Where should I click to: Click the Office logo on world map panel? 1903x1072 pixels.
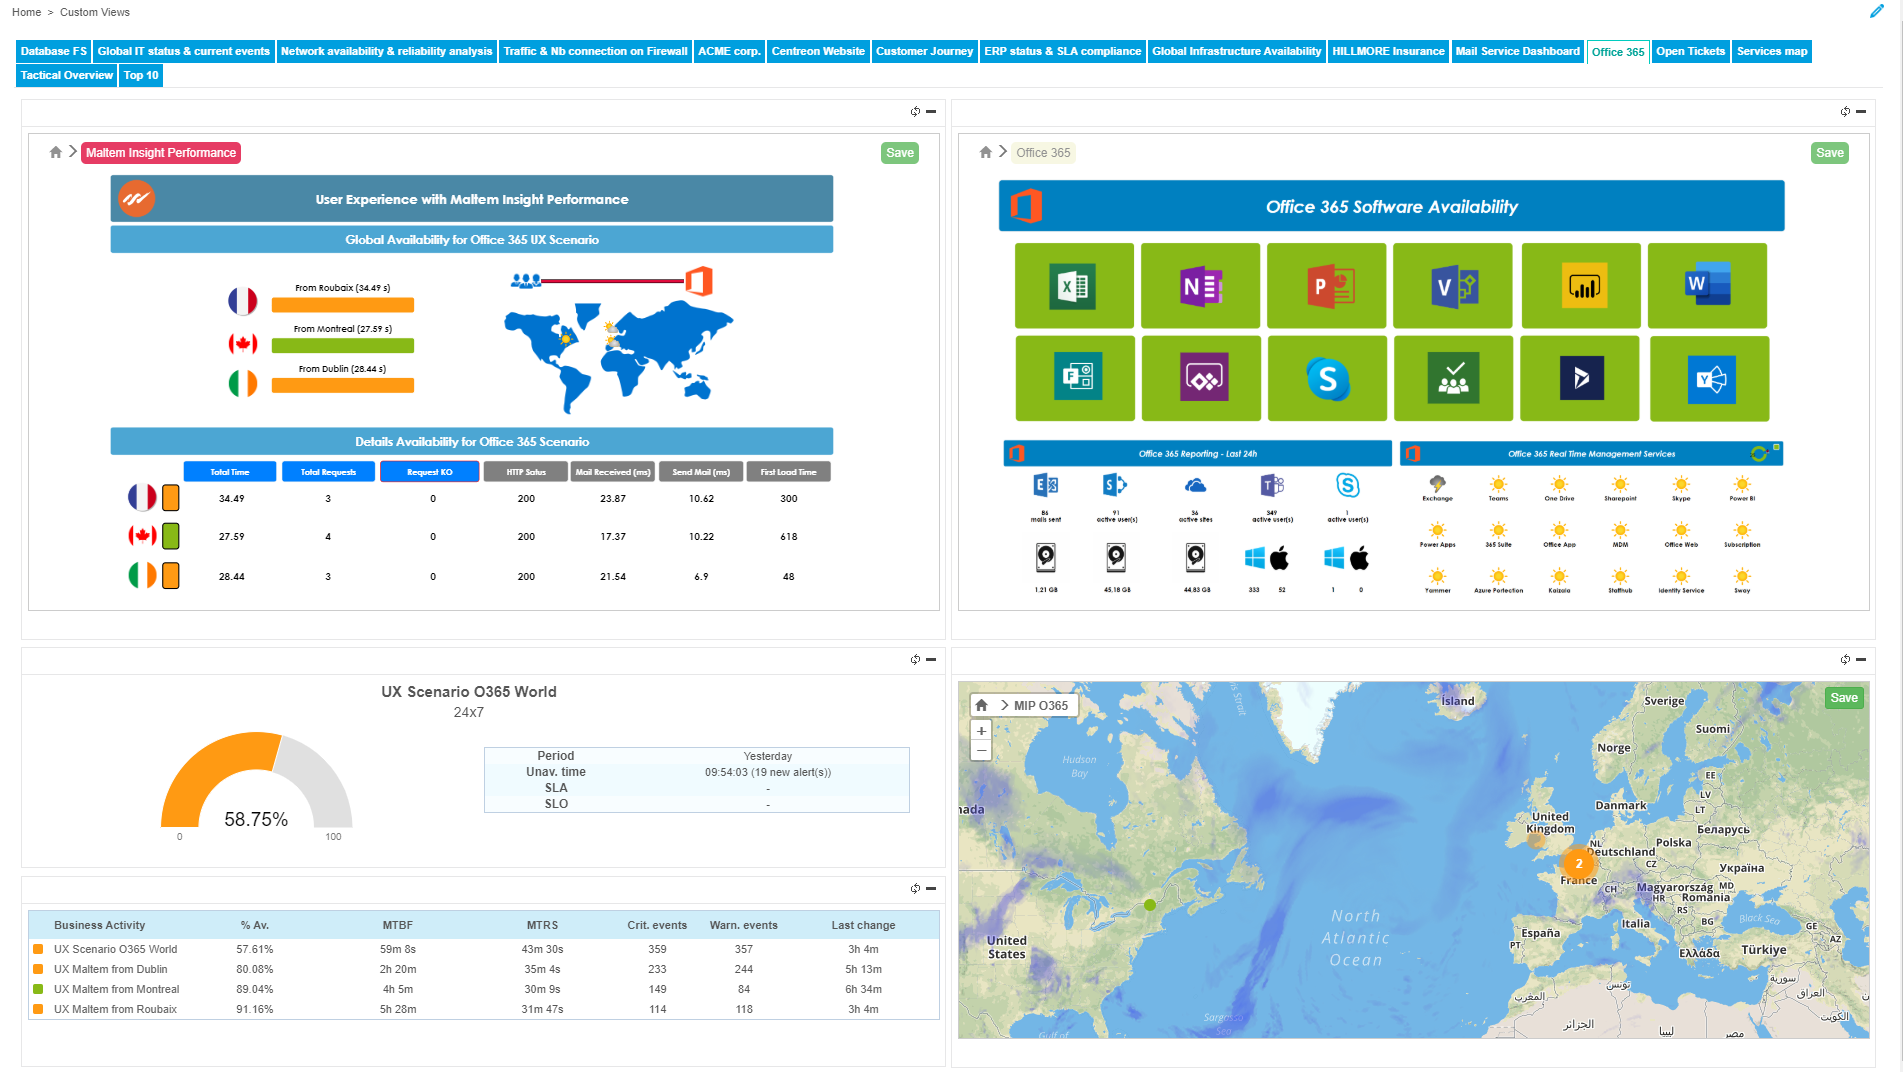pos(699,281)
